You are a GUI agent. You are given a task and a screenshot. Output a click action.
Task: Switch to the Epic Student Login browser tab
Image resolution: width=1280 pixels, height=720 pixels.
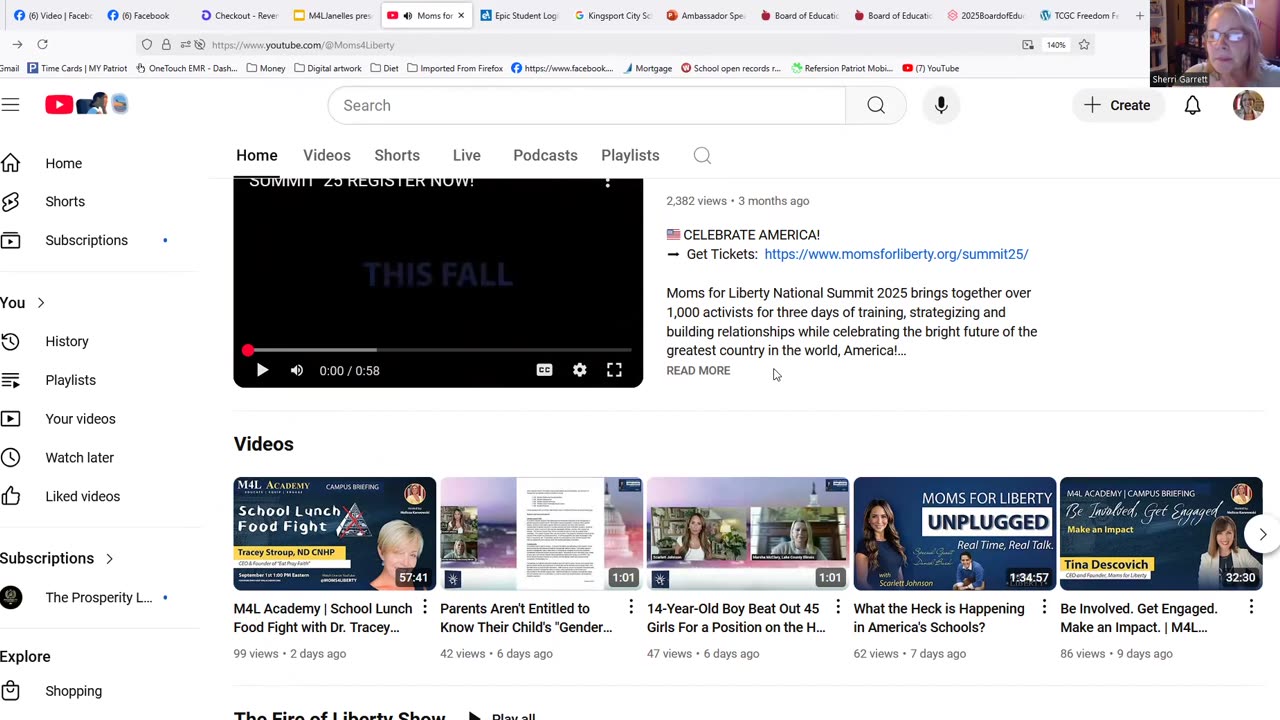[519, 15]
